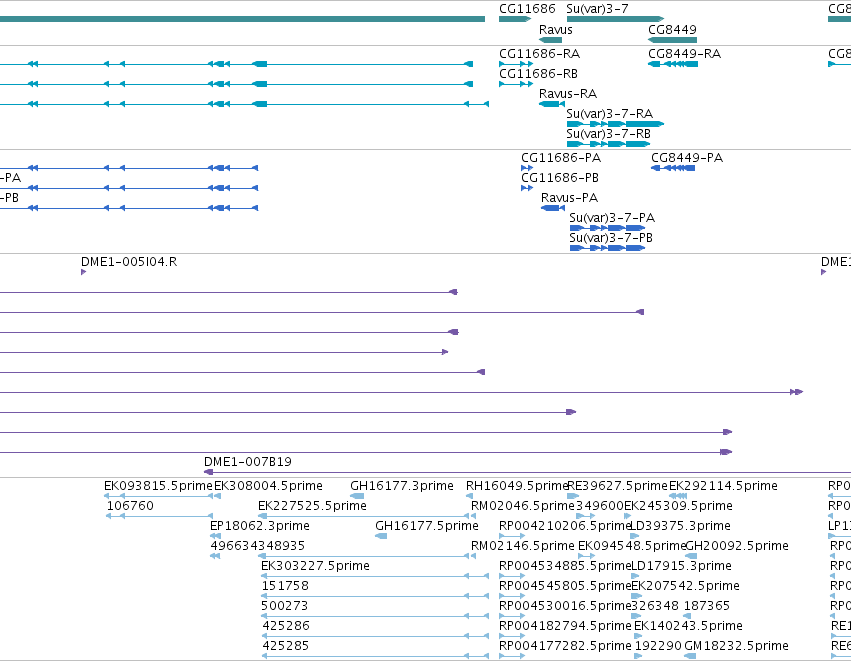Click the RP004534885.5prime label
This screenshot has height=661, width=851.
(565, 566)
